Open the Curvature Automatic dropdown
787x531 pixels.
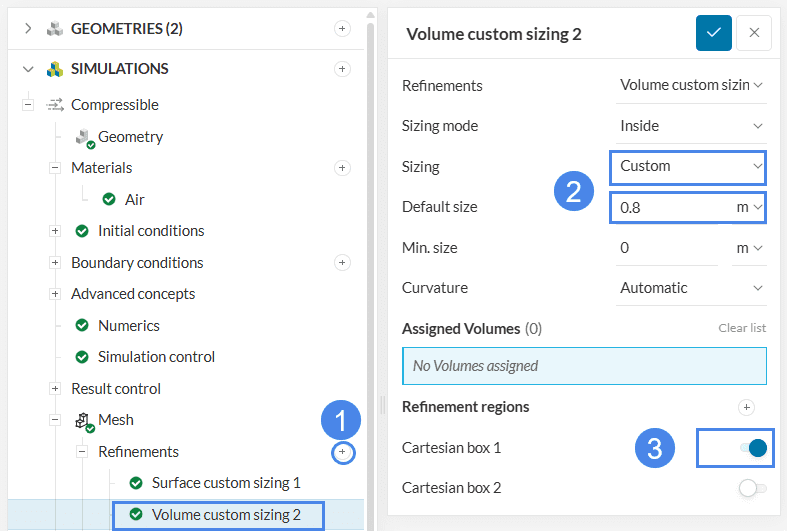(x=690, y=288)
